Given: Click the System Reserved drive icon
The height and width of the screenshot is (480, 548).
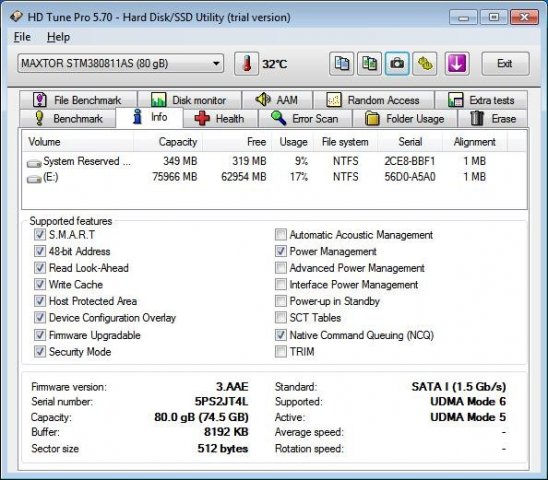Looking at the screenshot, I should pos(34,163).
